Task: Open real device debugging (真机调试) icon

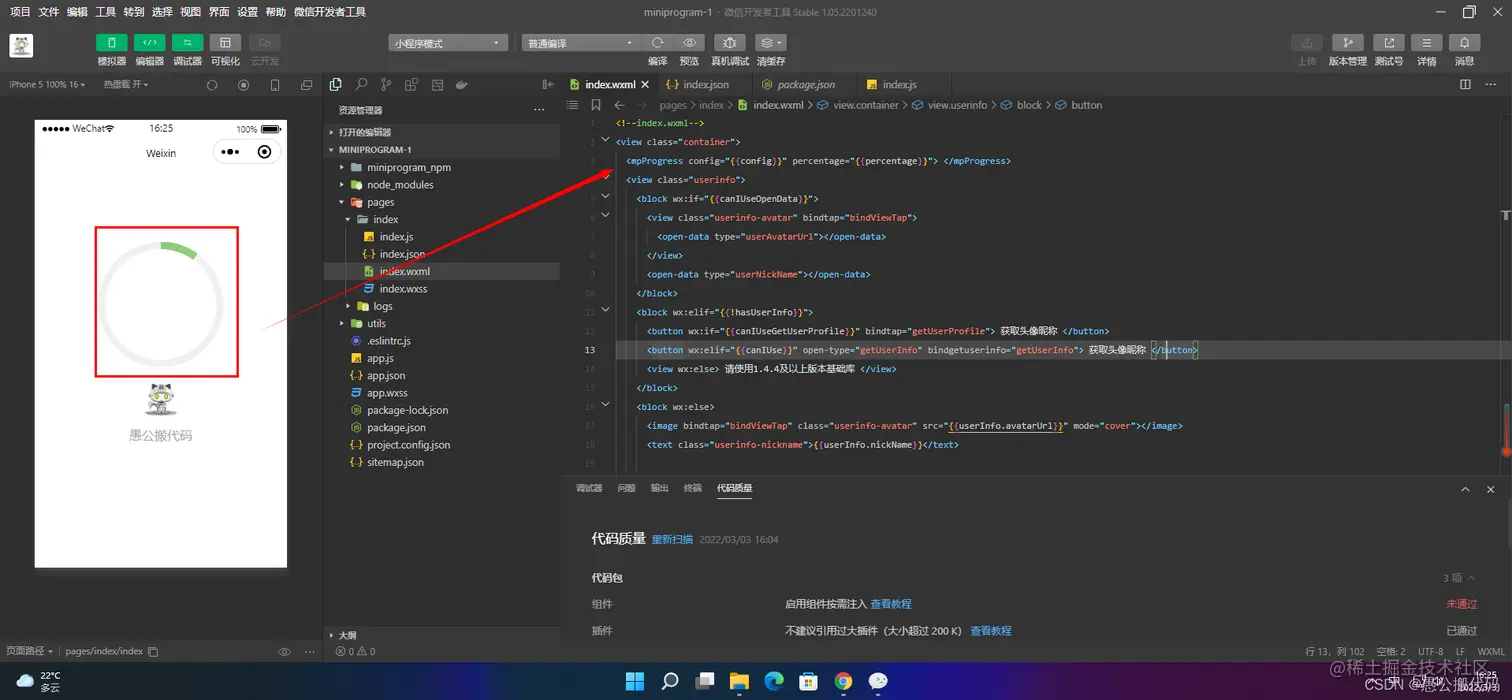Action: point(729,43)
